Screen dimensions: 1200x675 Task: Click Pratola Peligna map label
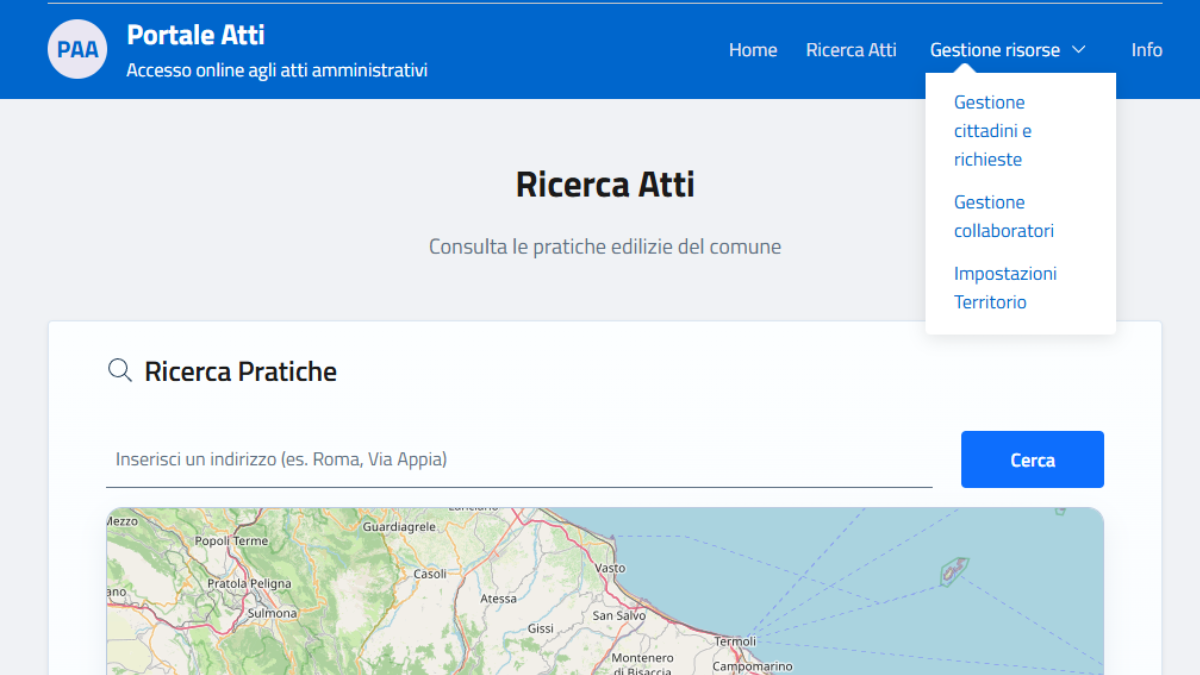tap(249, 584)
